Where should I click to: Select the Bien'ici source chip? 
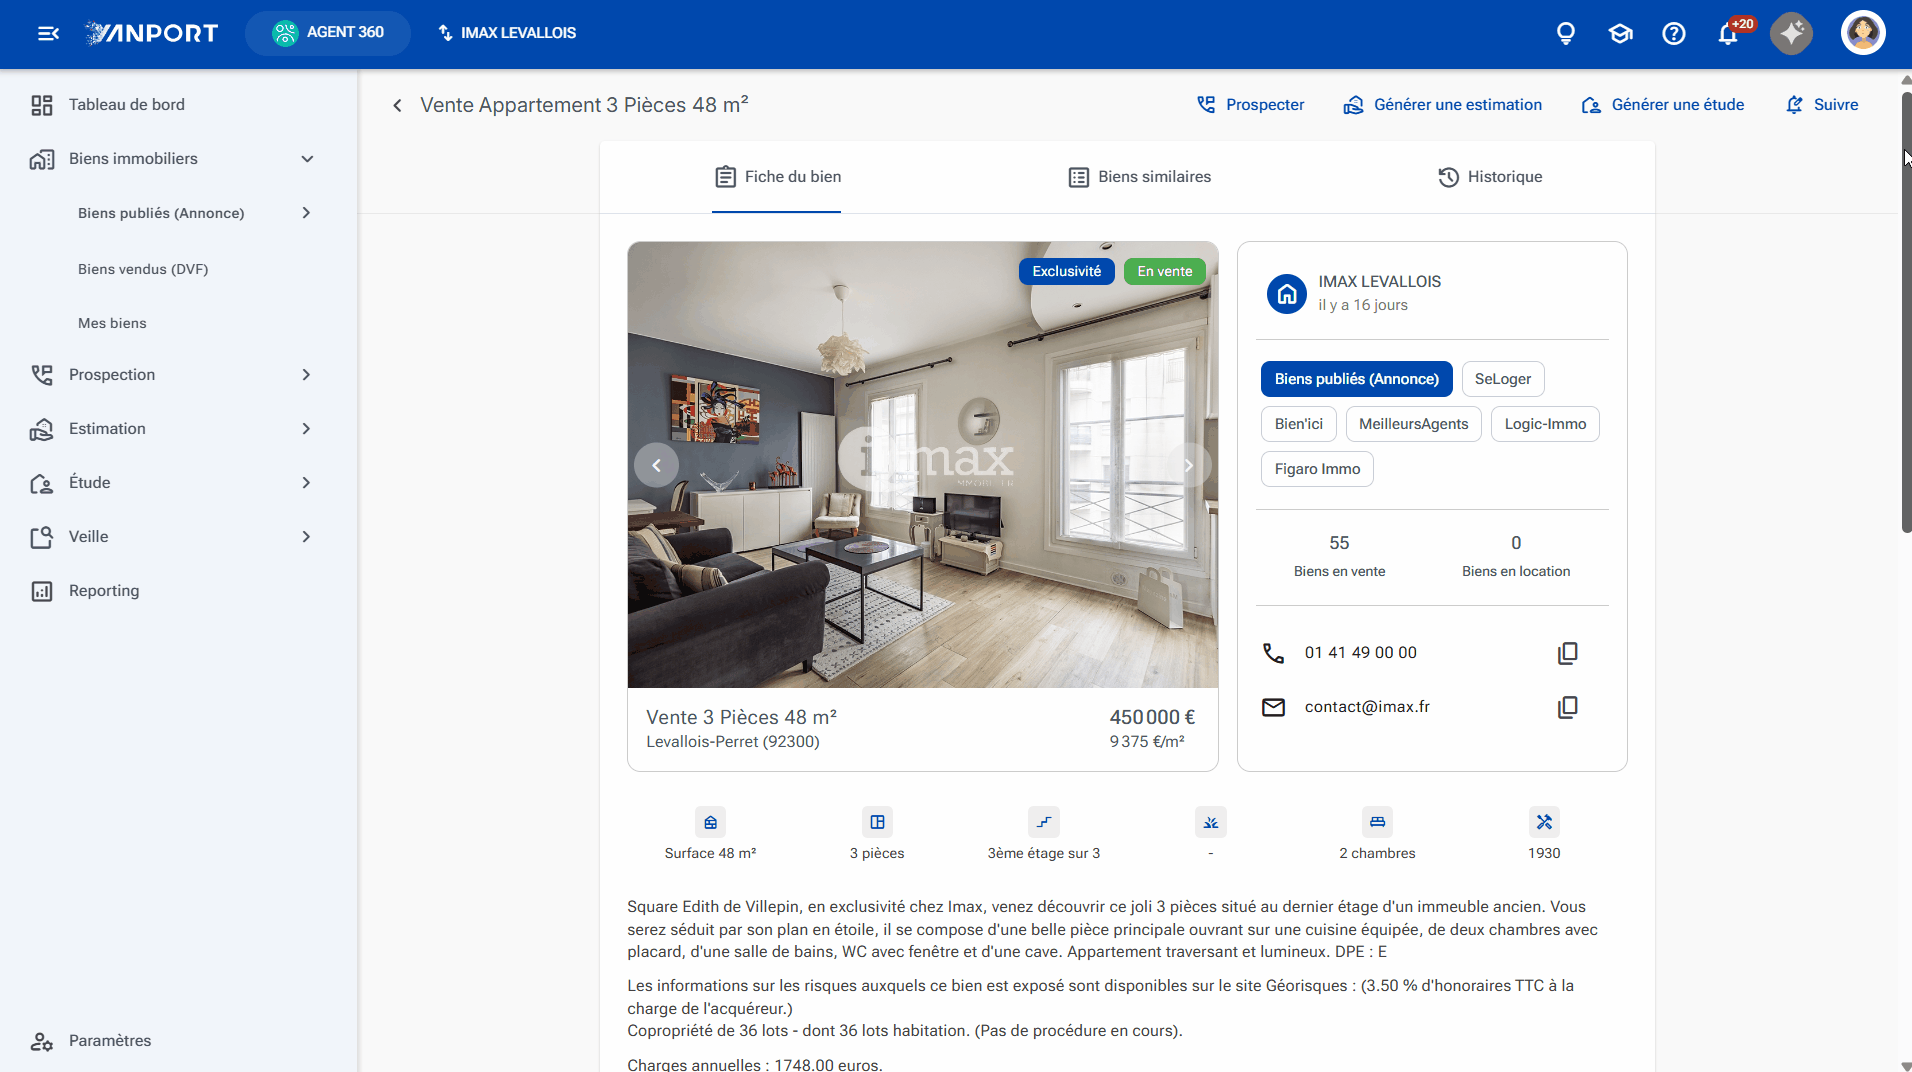pos(1298,424)
